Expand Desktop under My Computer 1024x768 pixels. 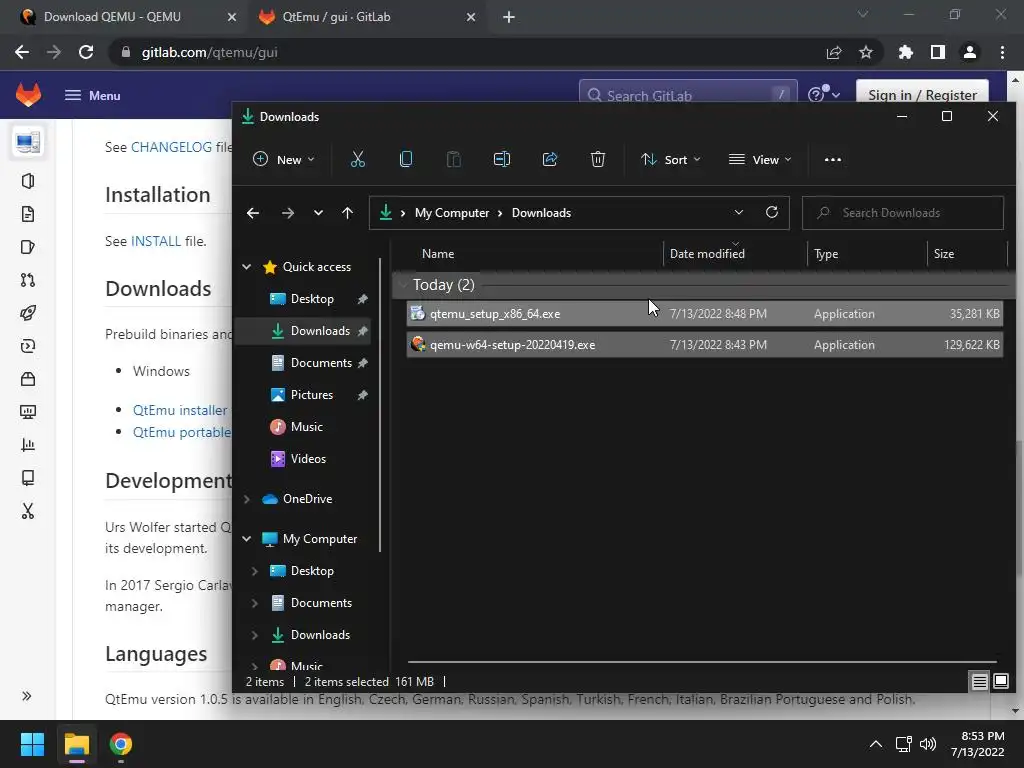[x=255, y=571]
